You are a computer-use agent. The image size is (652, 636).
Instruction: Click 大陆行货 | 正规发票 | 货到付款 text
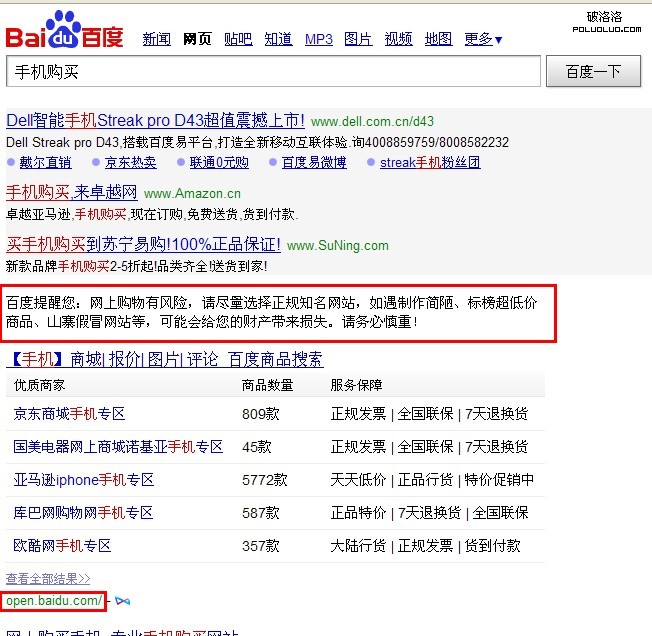coord(425,546)
